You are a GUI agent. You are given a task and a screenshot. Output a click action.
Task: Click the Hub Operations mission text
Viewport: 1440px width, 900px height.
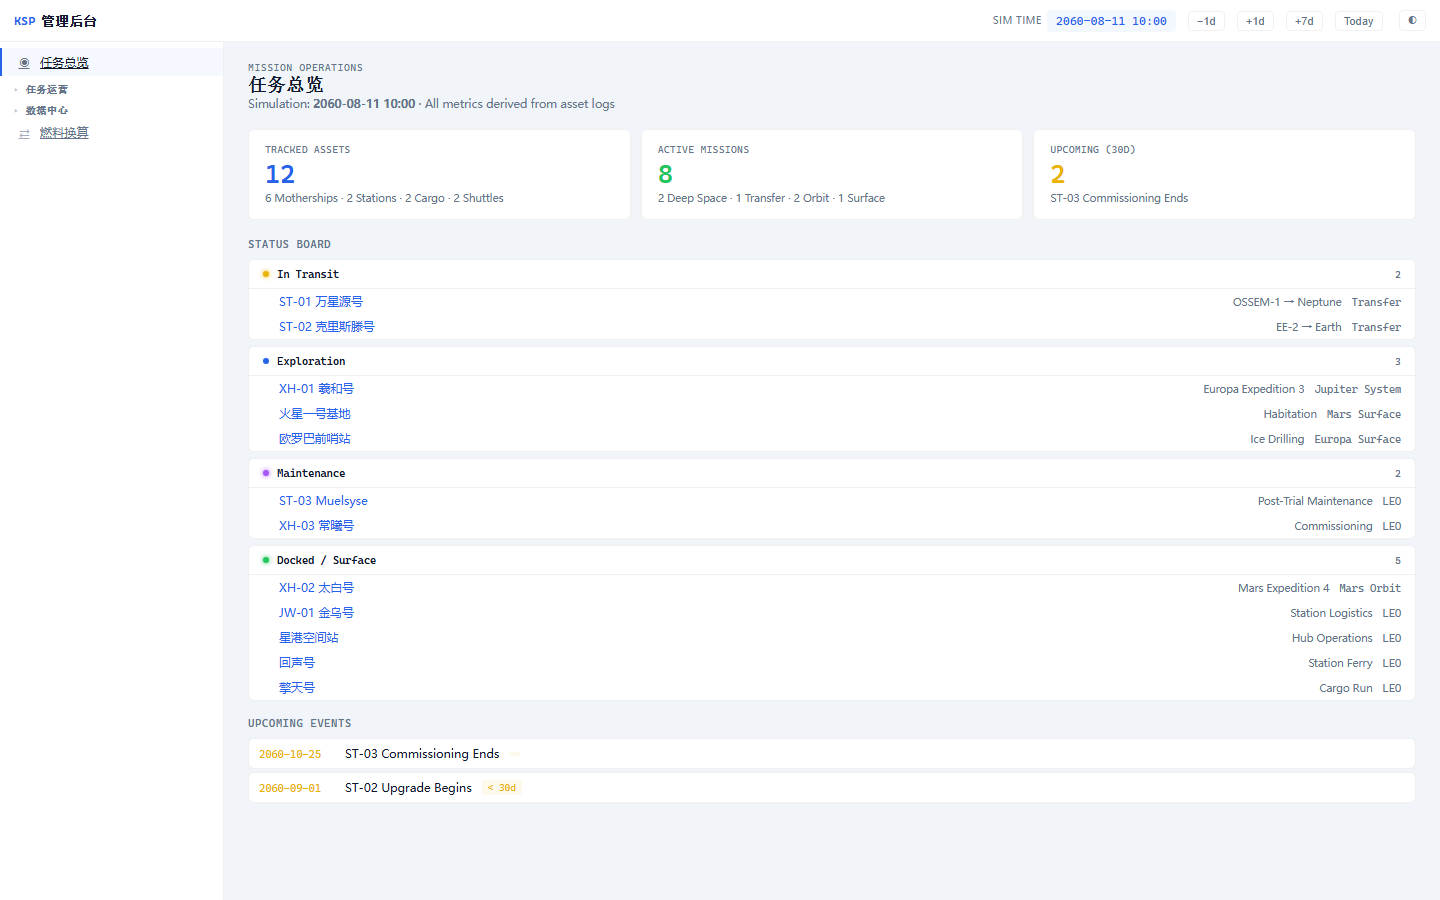(x=1332, y=638)
